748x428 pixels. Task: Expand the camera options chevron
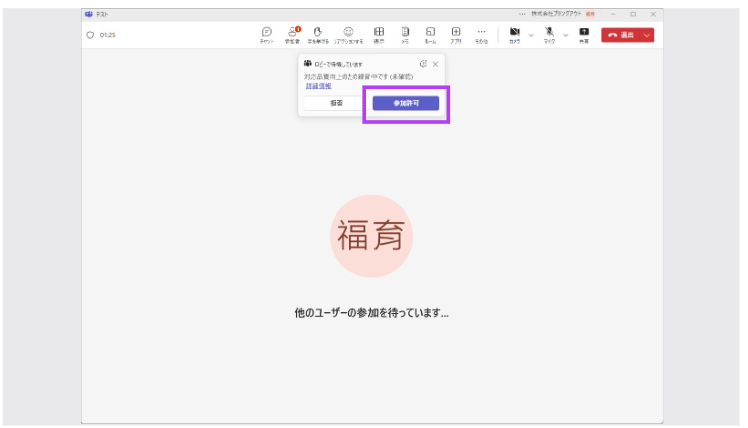pos(531,35)
